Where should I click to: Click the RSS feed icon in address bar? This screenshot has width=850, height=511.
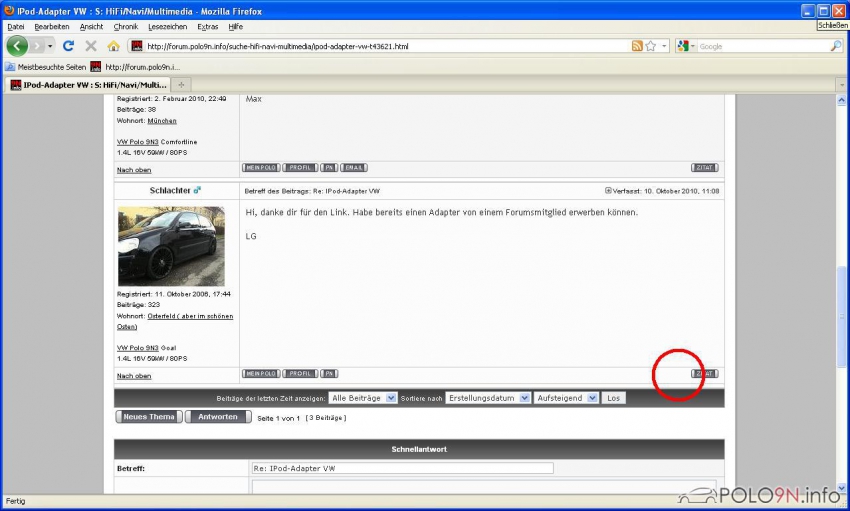(637, 46)
